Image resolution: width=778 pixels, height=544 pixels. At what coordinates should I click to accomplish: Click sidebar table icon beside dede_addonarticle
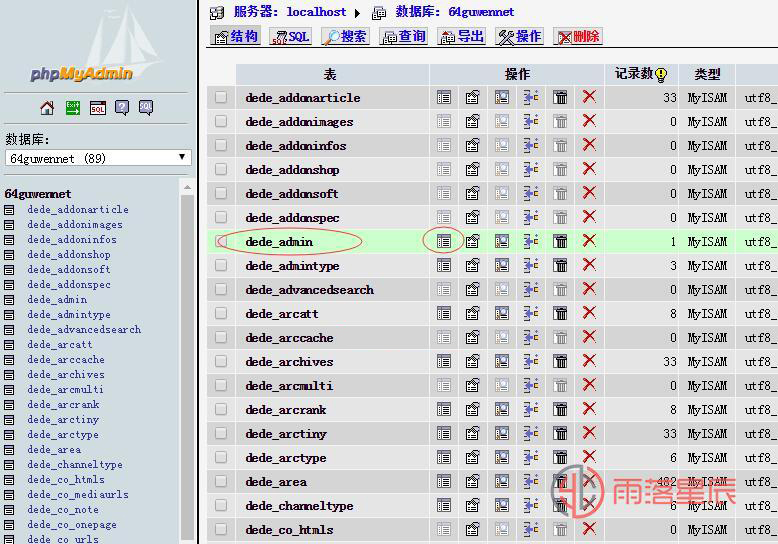click(x=9, y=210)
